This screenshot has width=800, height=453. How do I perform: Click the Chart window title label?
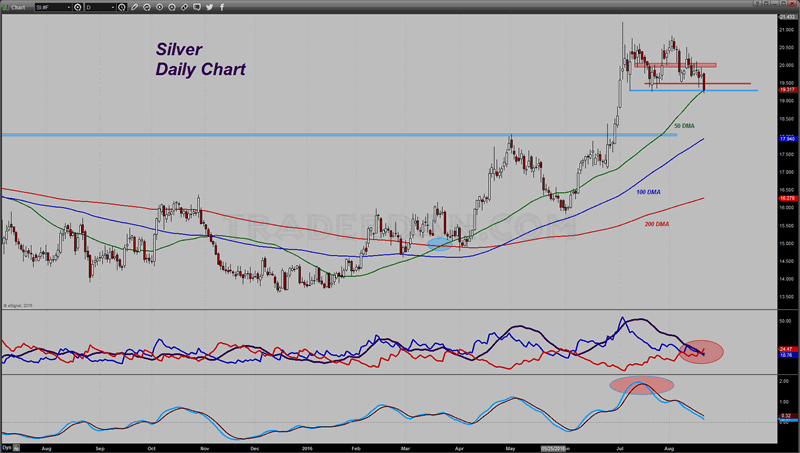coord(20,6)
